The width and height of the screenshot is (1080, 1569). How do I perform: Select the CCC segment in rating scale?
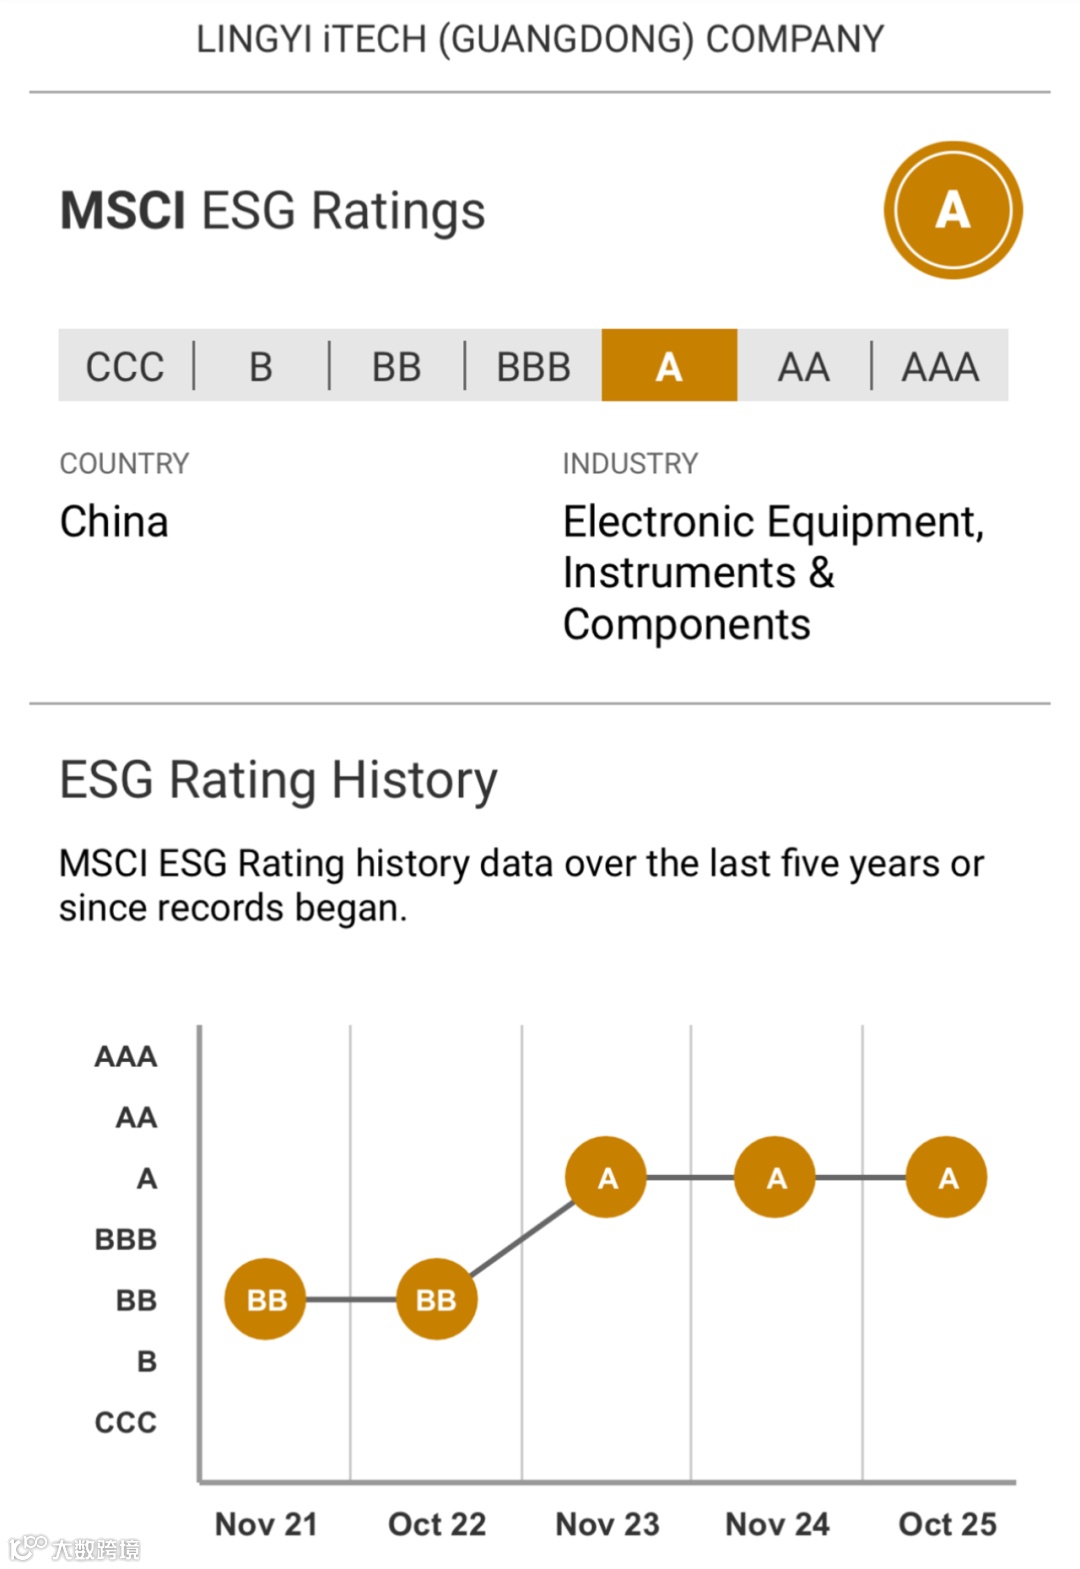(x=126, y=366)
